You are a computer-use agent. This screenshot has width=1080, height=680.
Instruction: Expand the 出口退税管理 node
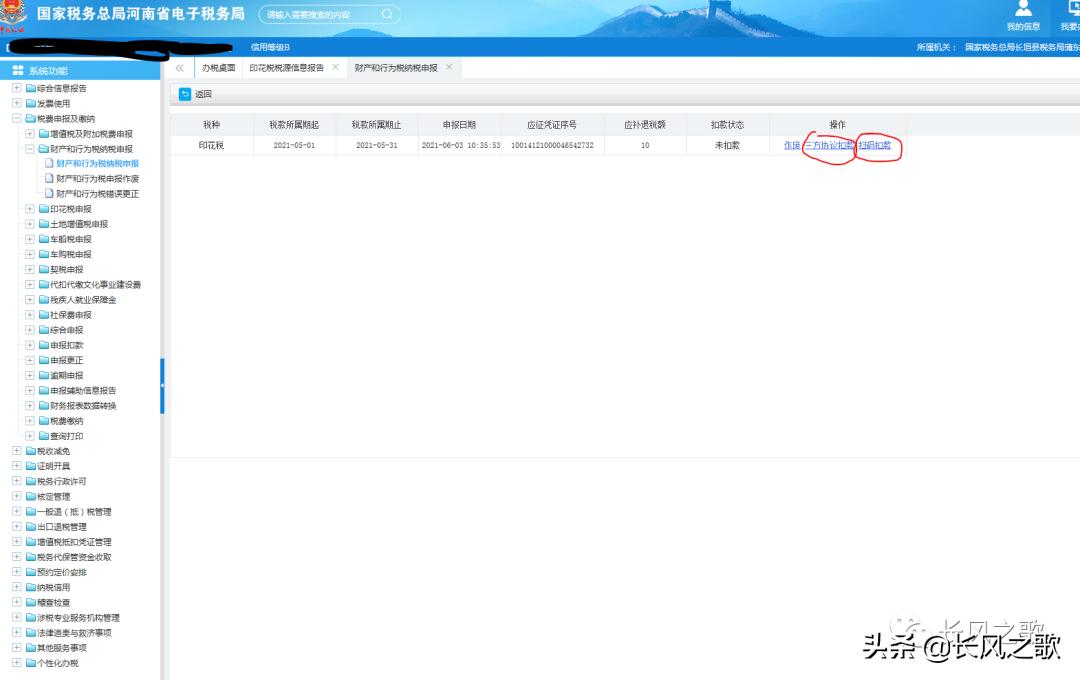pos(15,526)
